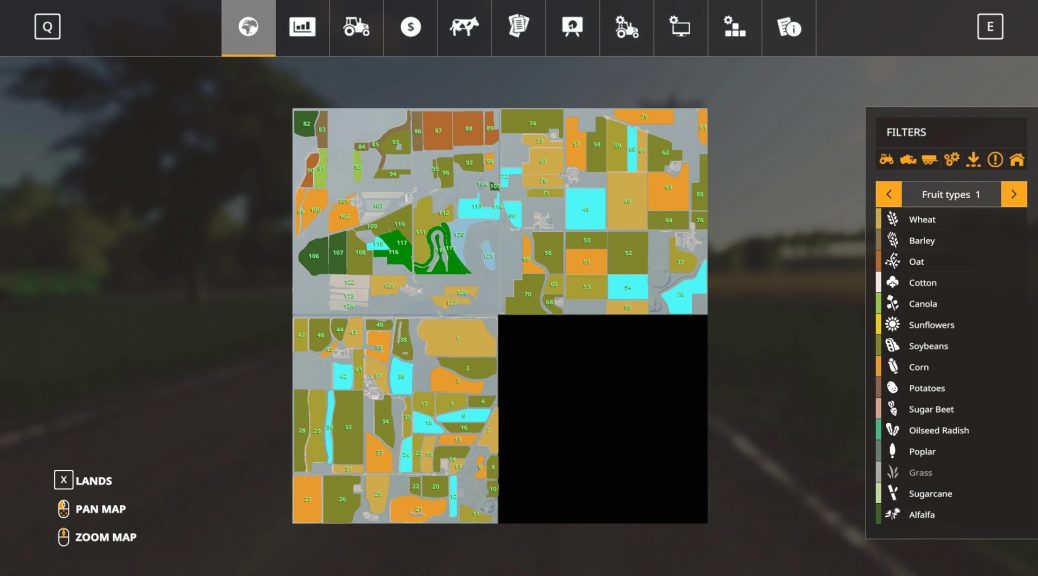Viewport: 1038px width, 576px height.
Task: Click the right arrow next to Fruit types
Action: point(1012,194)
